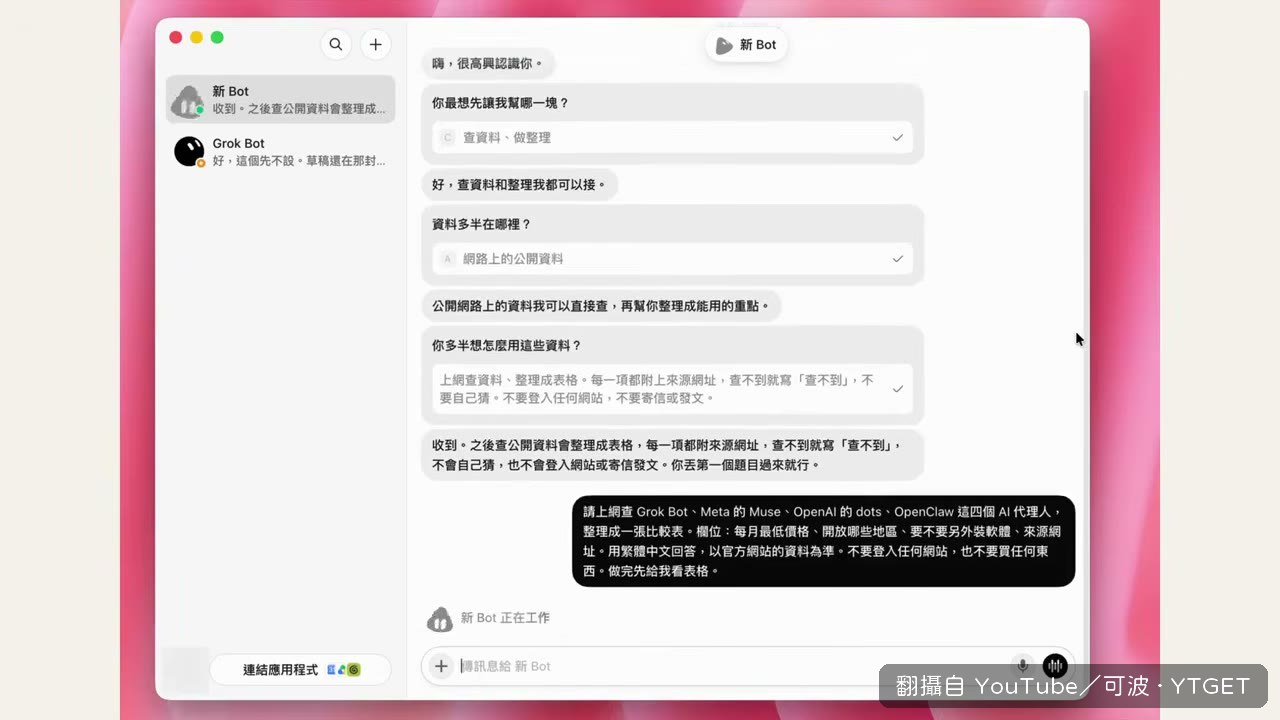Viewport: 1280px width, 720px height.
Task: Open the 新 Bot title pill at the top
Action: [746, 45]
